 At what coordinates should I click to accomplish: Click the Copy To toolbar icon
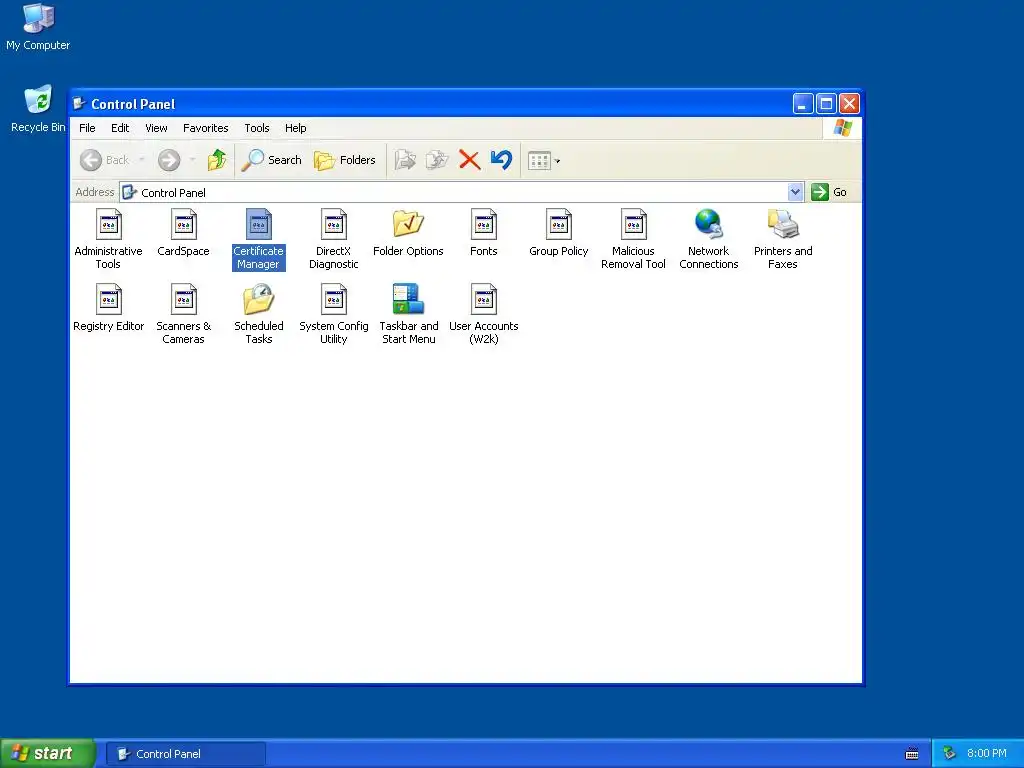pos(437,160)
